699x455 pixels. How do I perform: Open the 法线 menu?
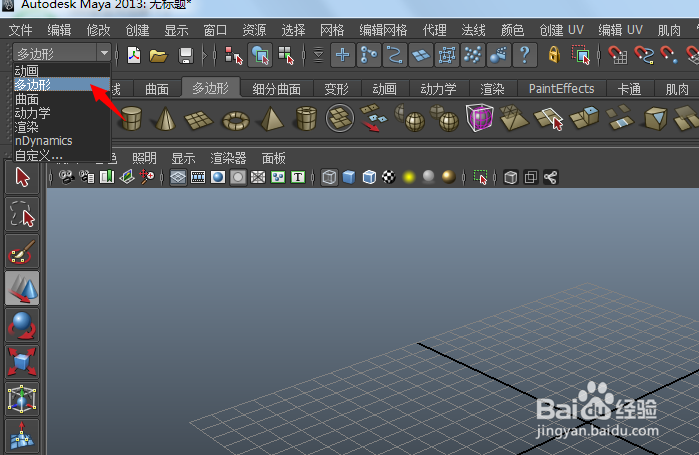[x=473, y=30]
